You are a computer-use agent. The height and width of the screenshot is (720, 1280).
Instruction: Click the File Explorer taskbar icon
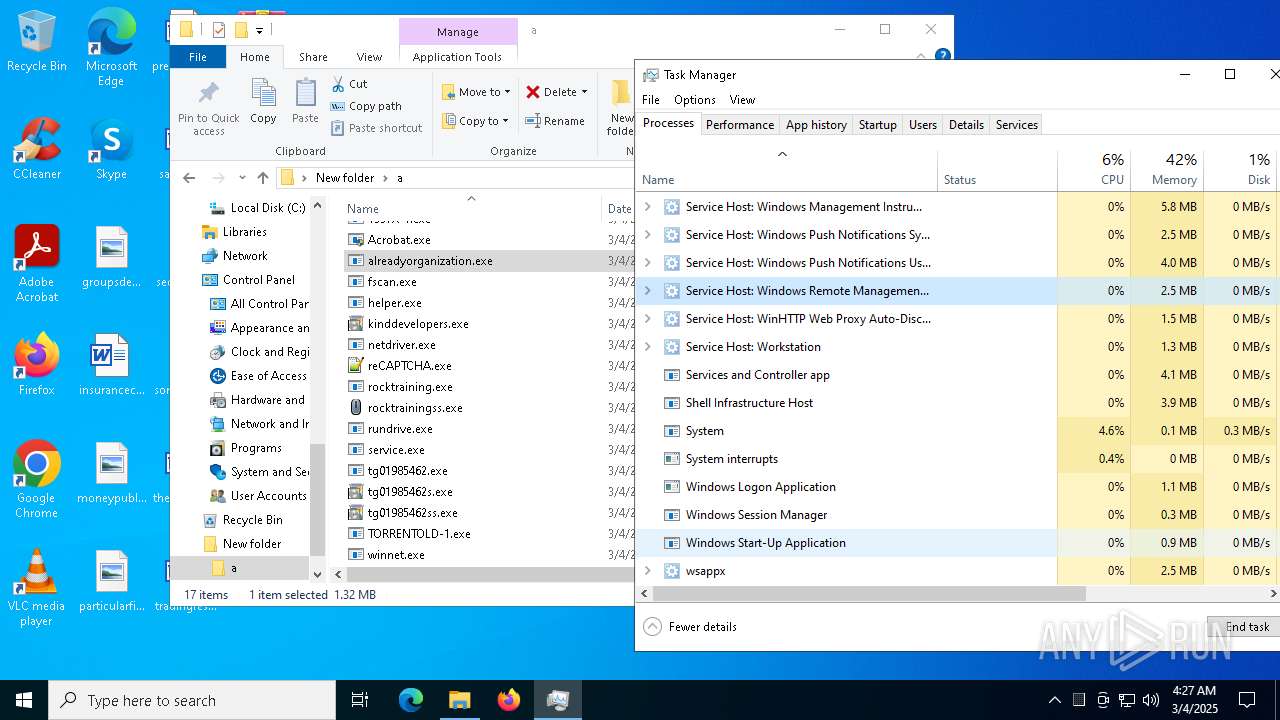460,700
